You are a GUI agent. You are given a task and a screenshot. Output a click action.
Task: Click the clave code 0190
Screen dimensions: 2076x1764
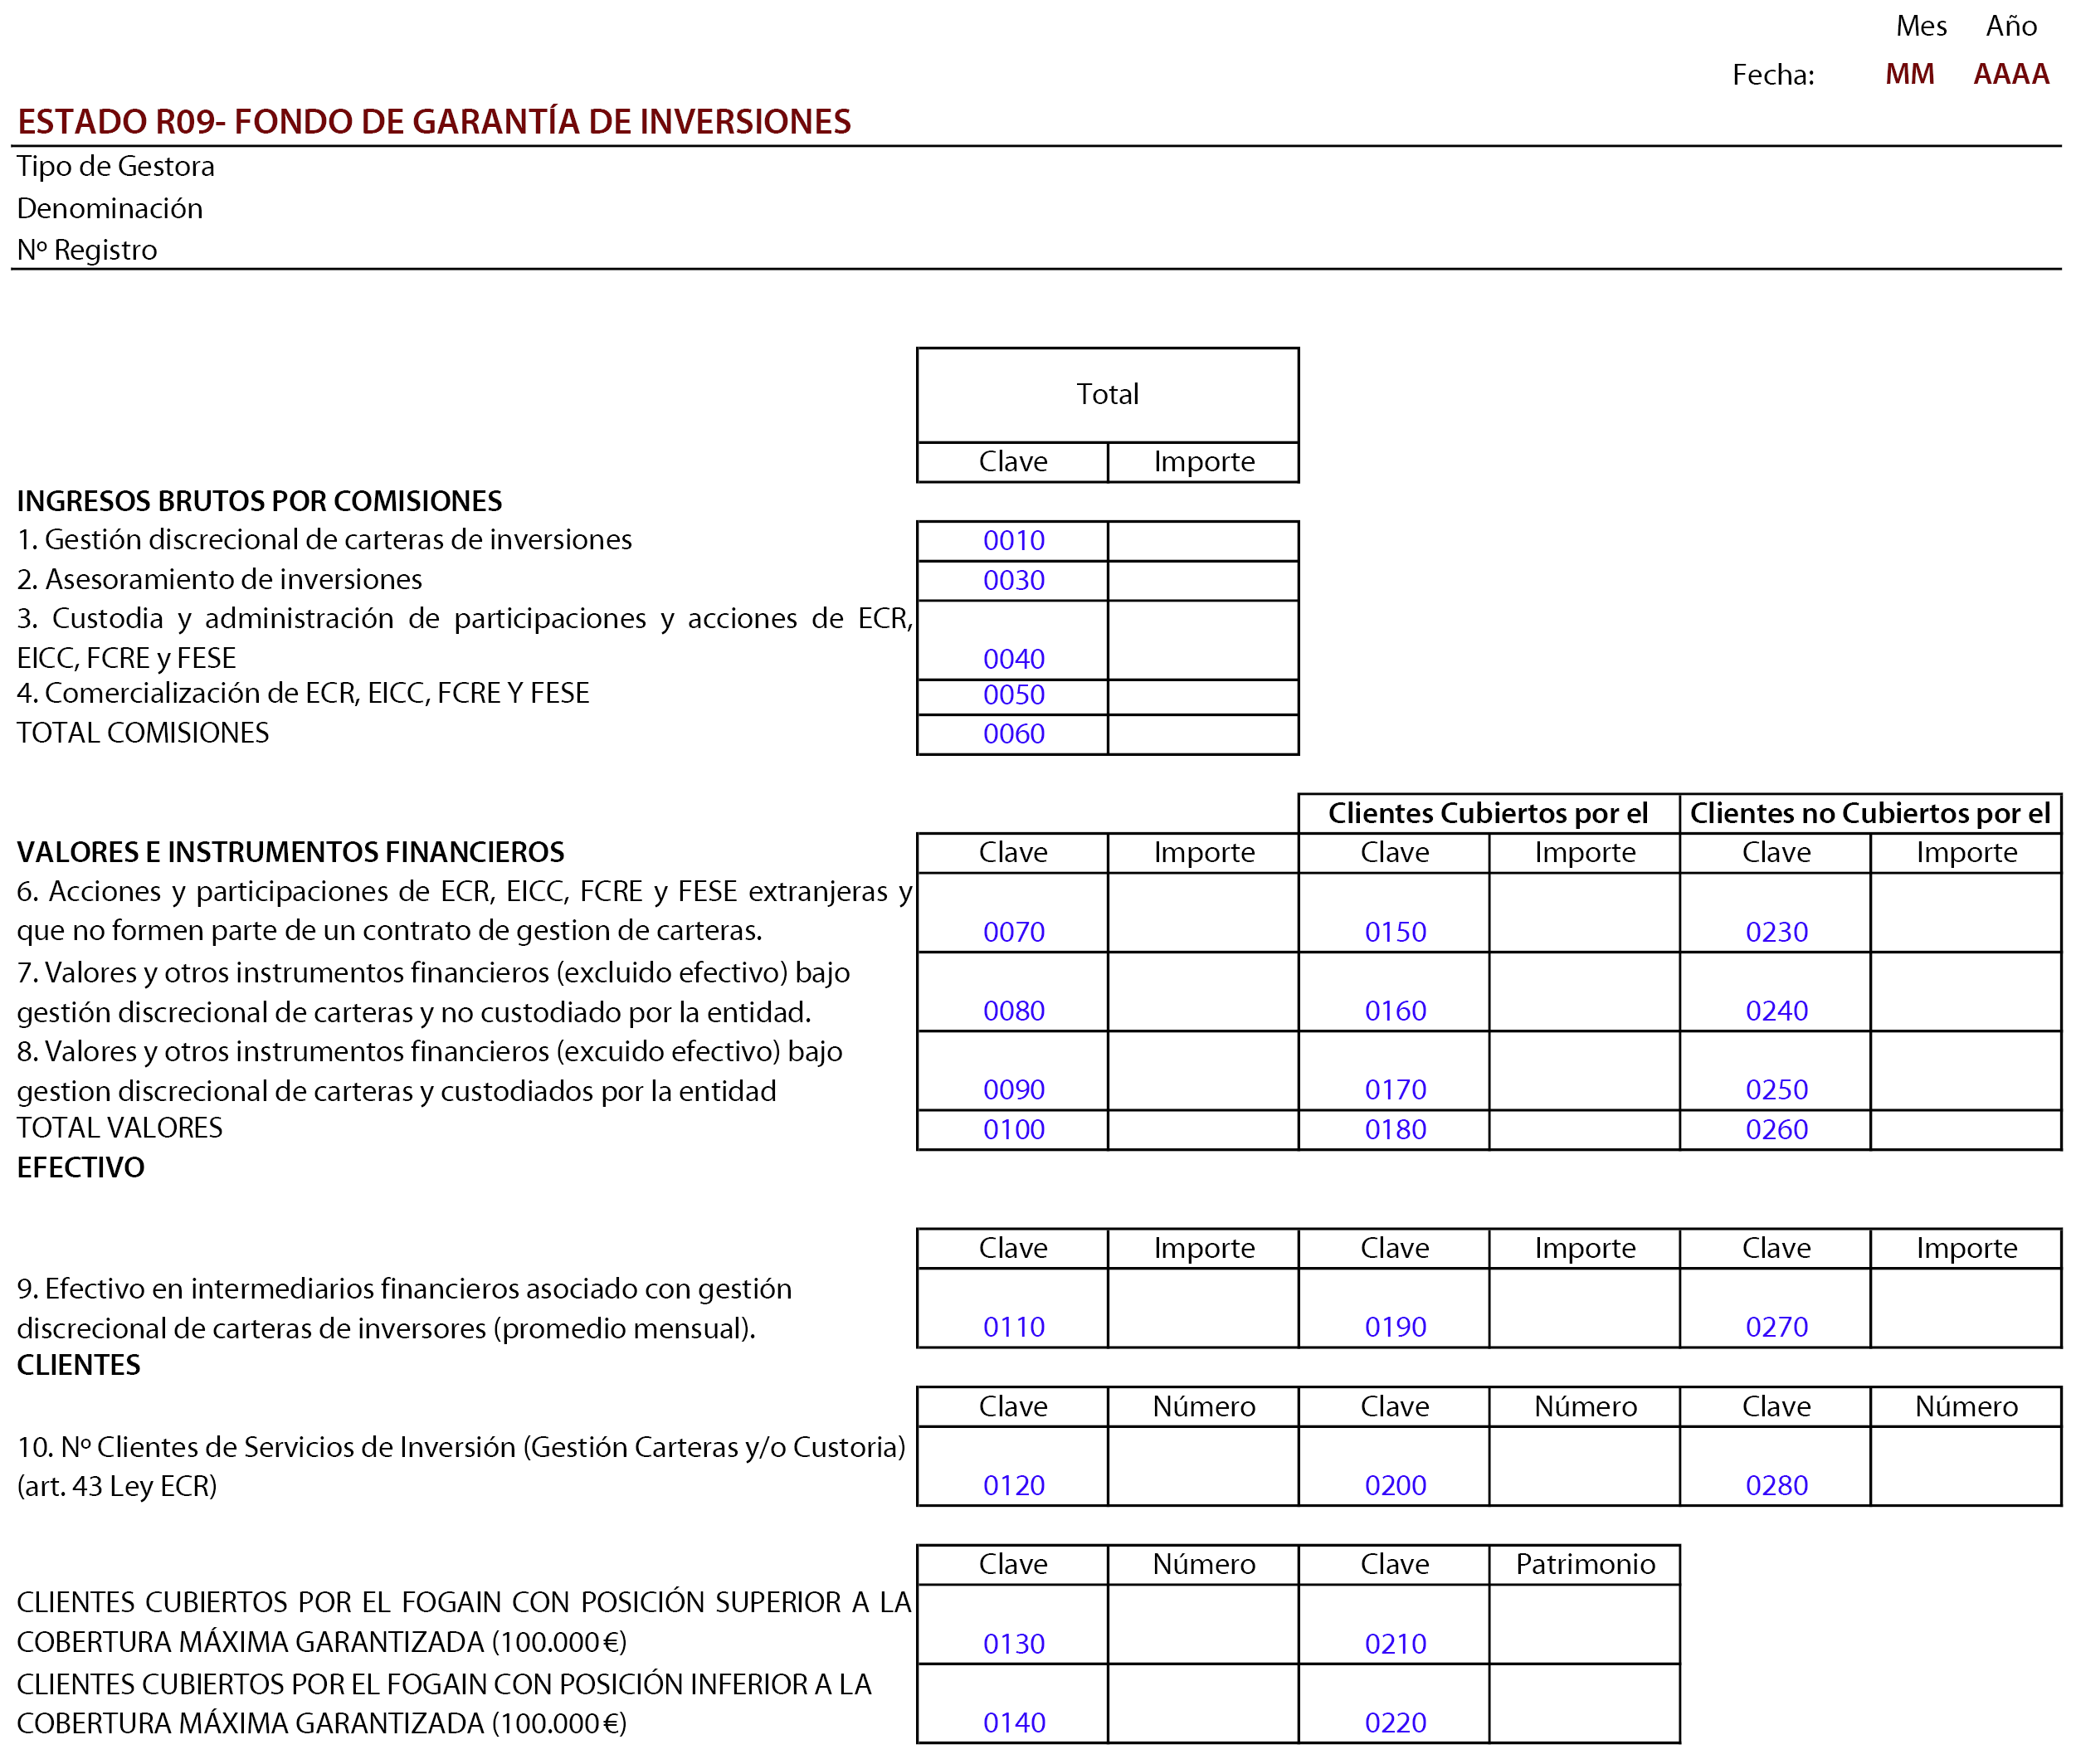(1395, 1327)
